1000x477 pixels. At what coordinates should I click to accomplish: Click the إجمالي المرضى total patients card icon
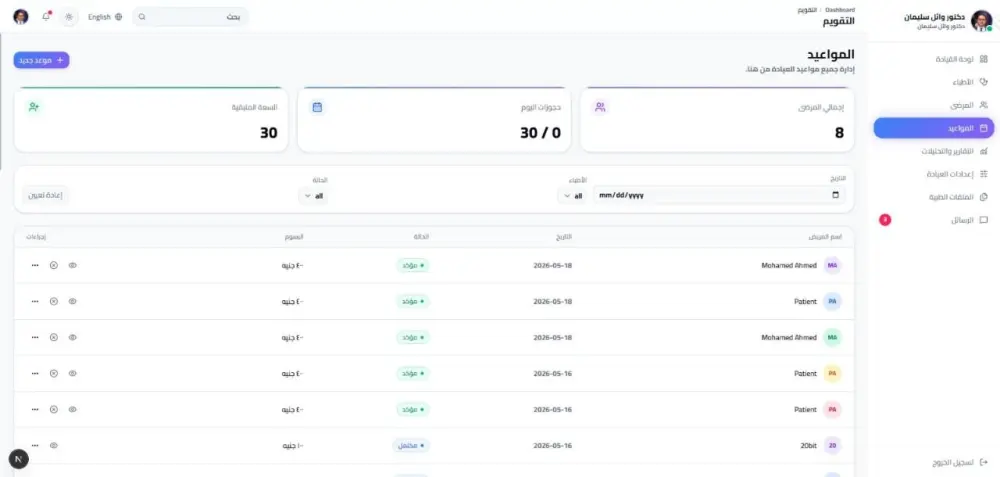[x=599, y=107]
